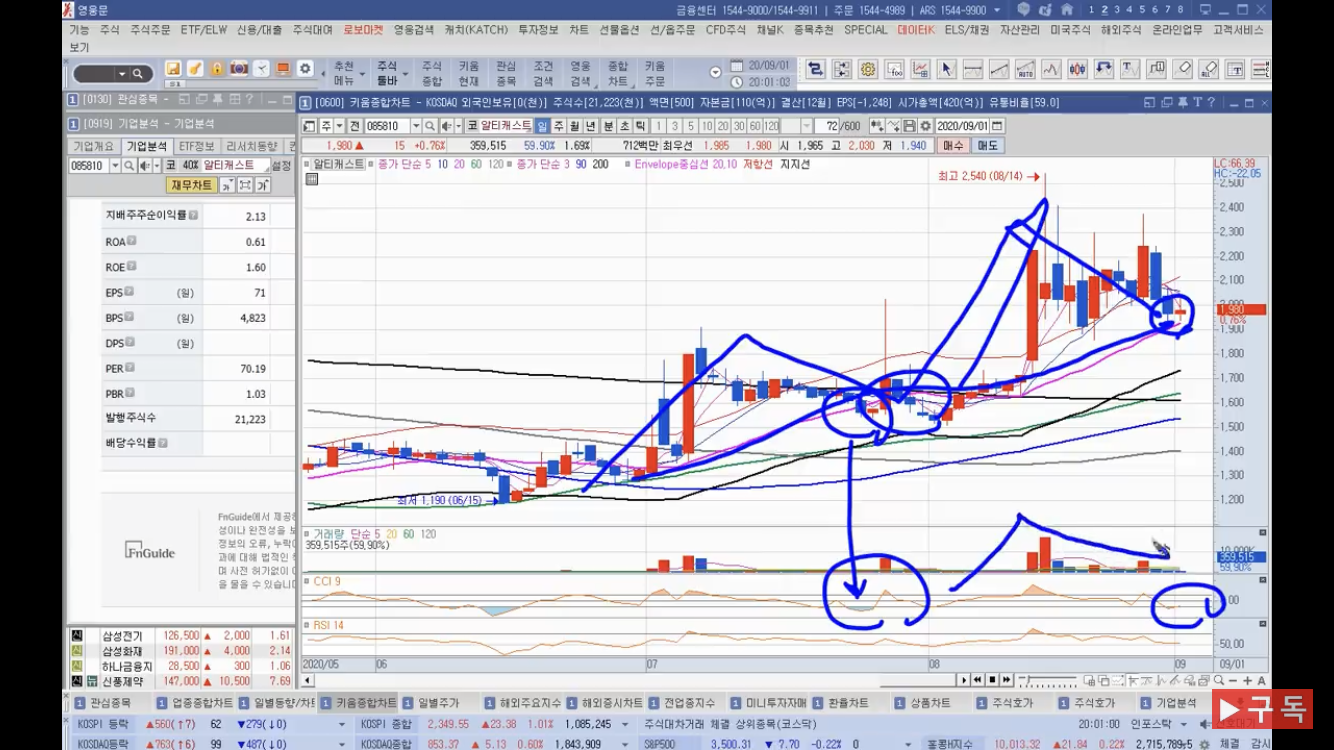1334x750 pixels.
Task: Open the calendar picker beside 2020/09/01
Action: tap(997, 126)
